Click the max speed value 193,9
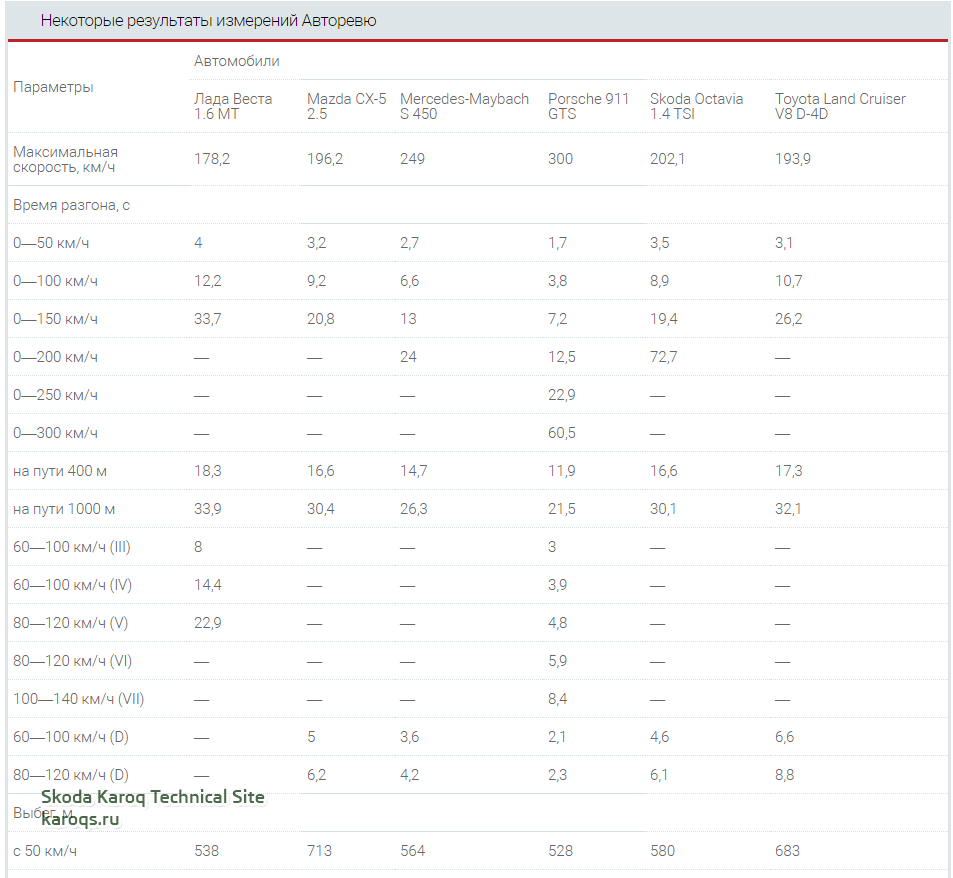The height and width of the screenshot is (878, 953). pyautogui.click(x=793, y=159)
